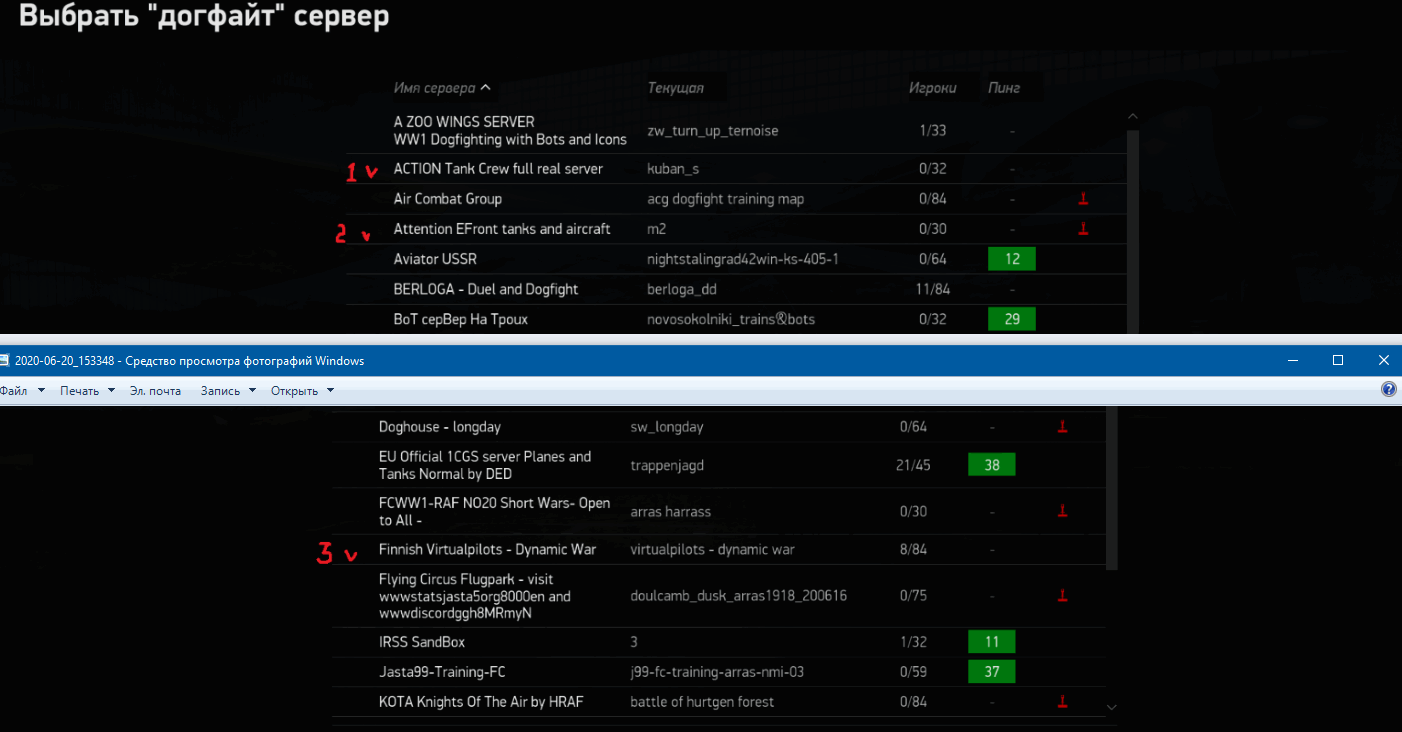Sort by Текущая column header

pos(676,88)
